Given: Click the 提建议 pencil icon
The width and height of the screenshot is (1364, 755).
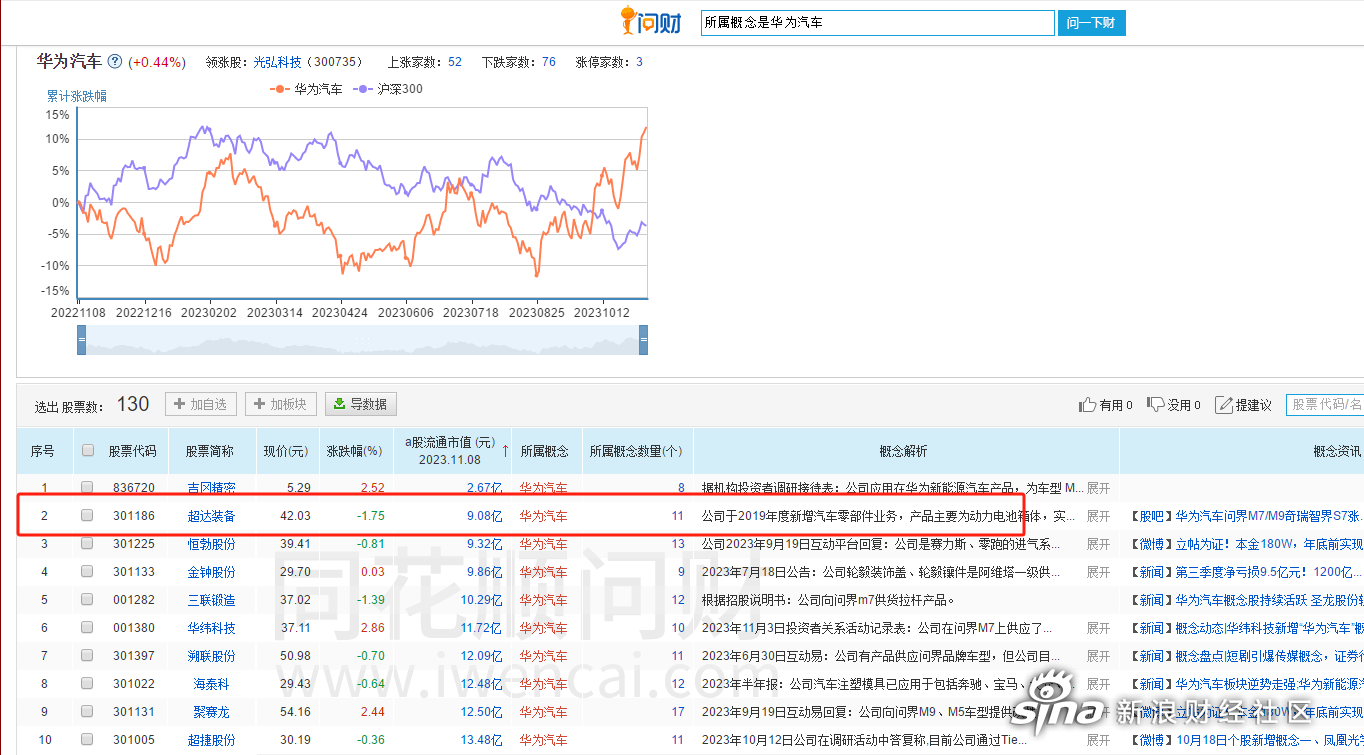Looking at the screenshot, I should pyautogui.click(x=1223, y=405).
